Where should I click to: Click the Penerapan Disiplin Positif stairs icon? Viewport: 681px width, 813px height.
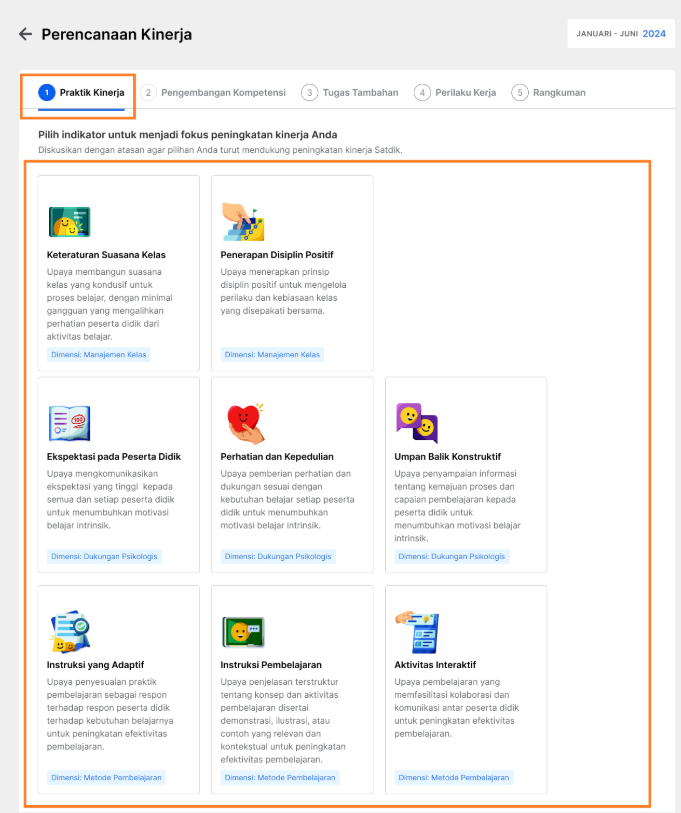pos(243,222)
